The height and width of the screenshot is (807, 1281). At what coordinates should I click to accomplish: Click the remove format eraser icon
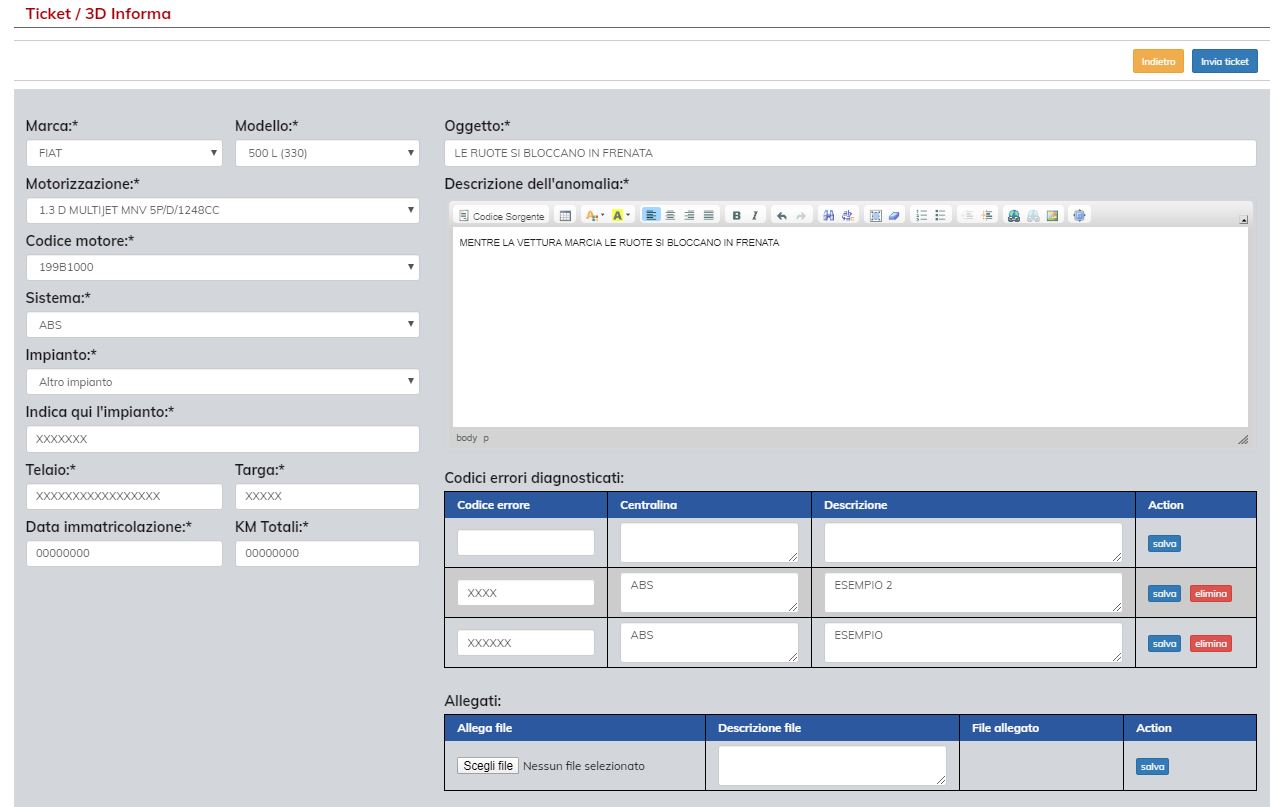(x=894, y=216)
